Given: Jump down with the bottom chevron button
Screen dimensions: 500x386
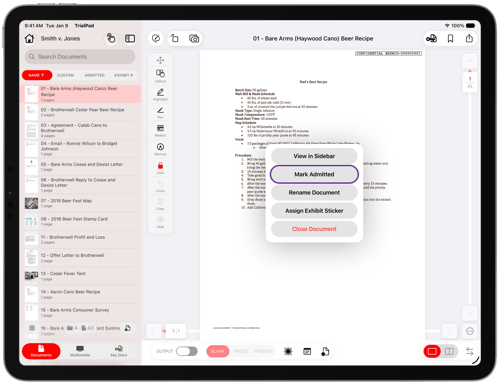Looking at the screenshot, I should point(470,313).
